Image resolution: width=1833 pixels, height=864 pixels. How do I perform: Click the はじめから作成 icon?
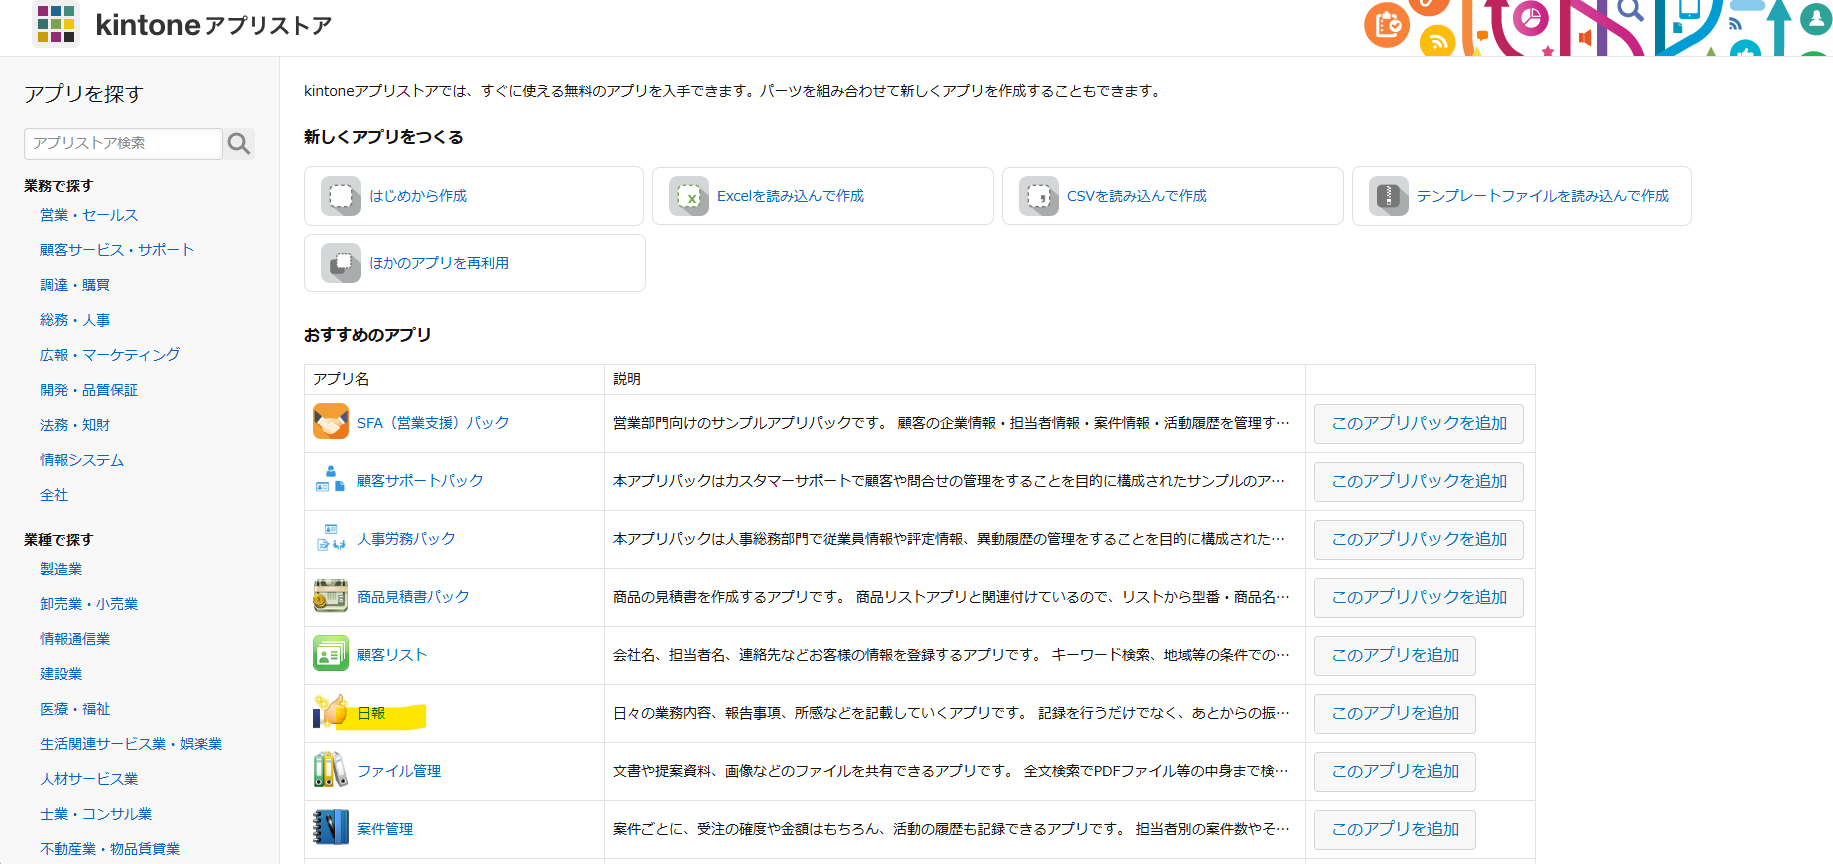[x=341, y=196]
